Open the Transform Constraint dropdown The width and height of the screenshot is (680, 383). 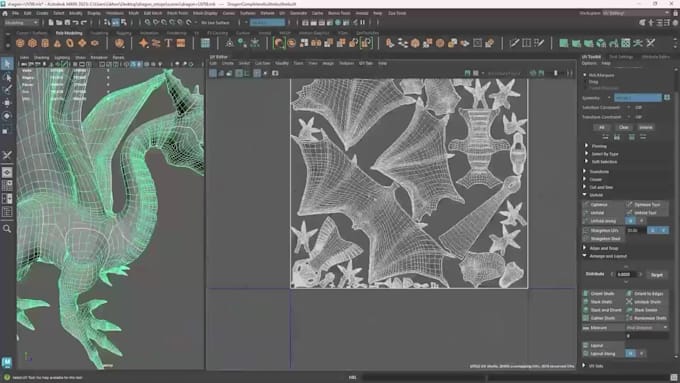[628, 117]
